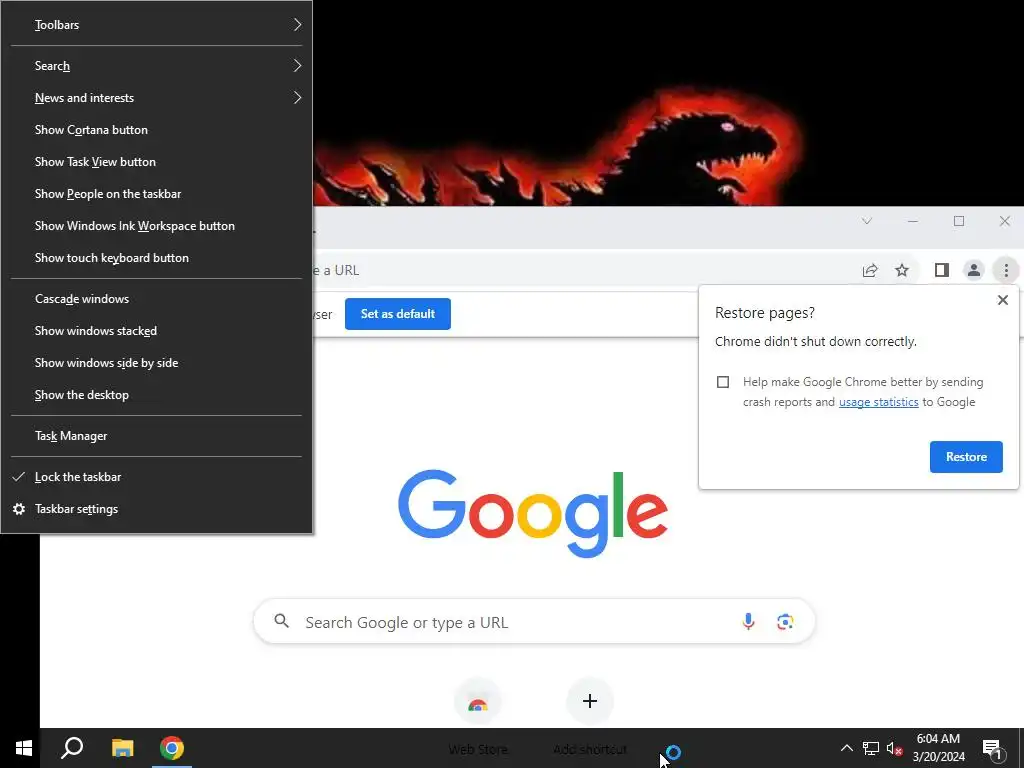Close the Chrome window
This screenshot has height=768, width=1024.
tap(1004, 221)
